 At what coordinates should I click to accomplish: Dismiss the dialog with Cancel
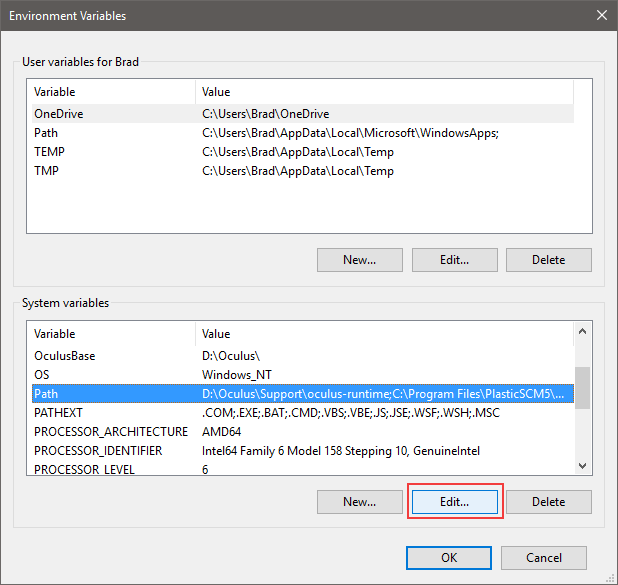click(544, 558)
